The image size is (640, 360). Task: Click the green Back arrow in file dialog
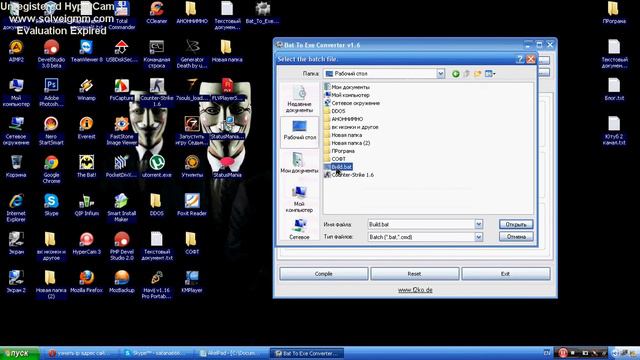coord(456,74)
